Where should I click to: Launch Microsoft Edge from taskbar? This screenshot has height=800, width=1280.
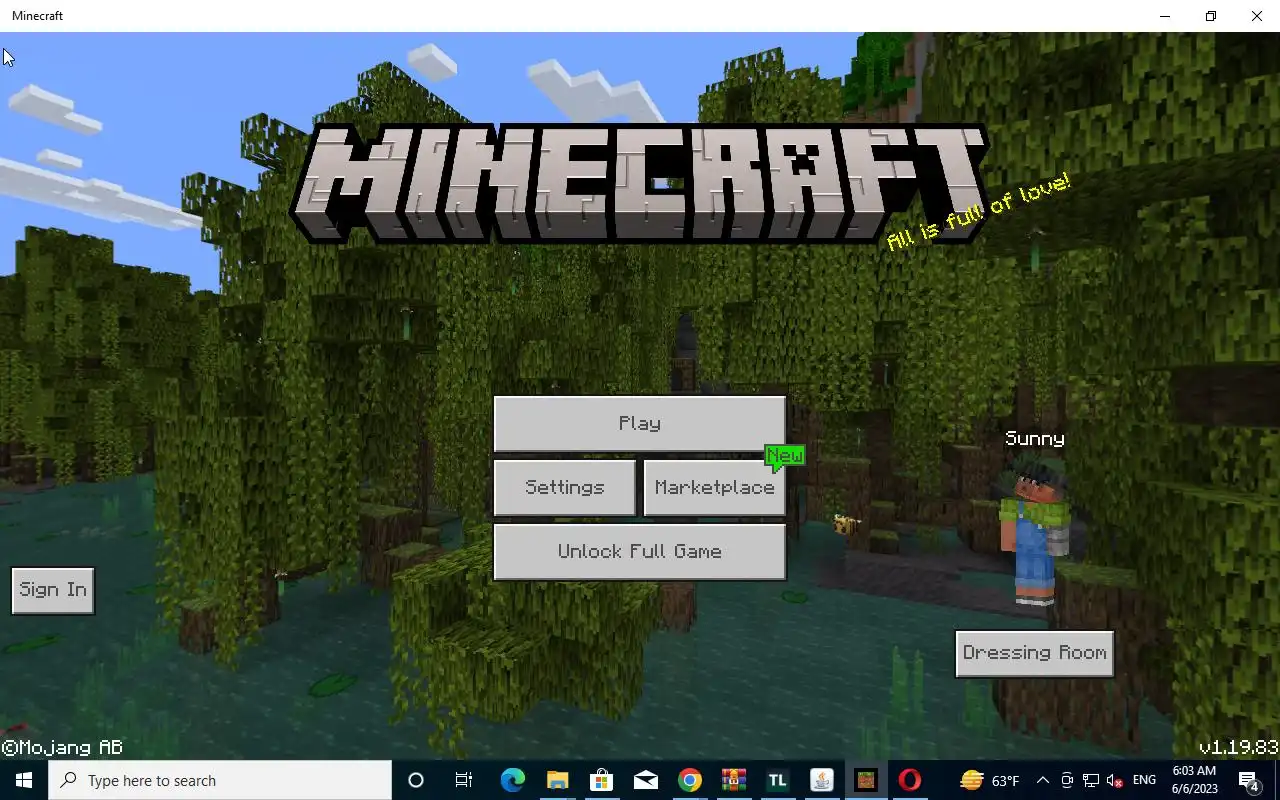(x=512, y=780)
